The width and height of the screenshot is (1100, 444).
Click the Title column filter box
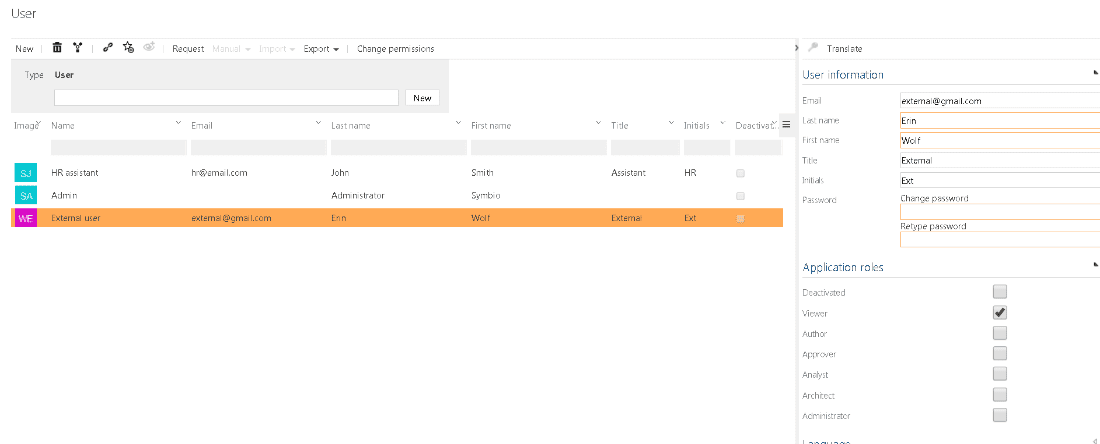[645, 147]
